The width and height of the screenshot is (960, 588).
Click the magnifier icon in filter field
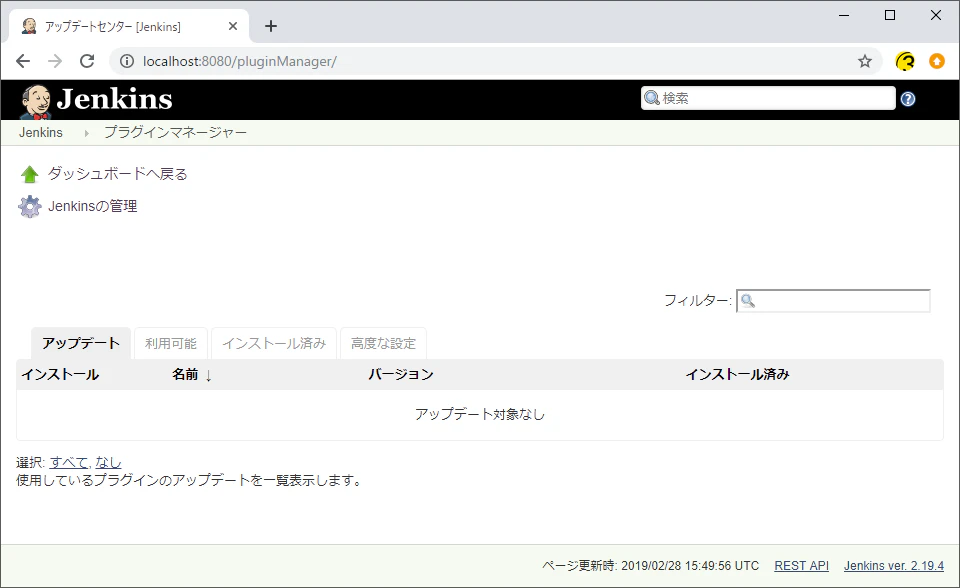click(x=748, y=301)
